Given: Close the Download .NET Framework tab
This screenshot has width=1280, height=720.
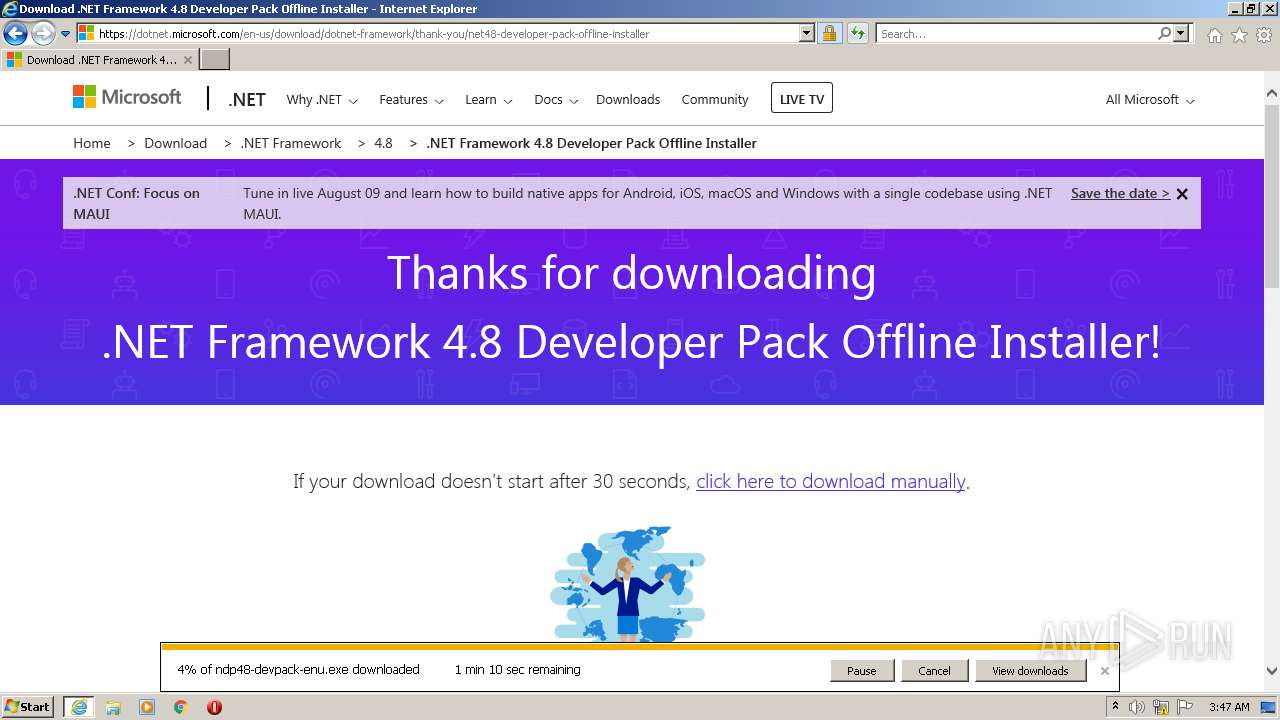Looking at the screenshot, I should (187, 60).
